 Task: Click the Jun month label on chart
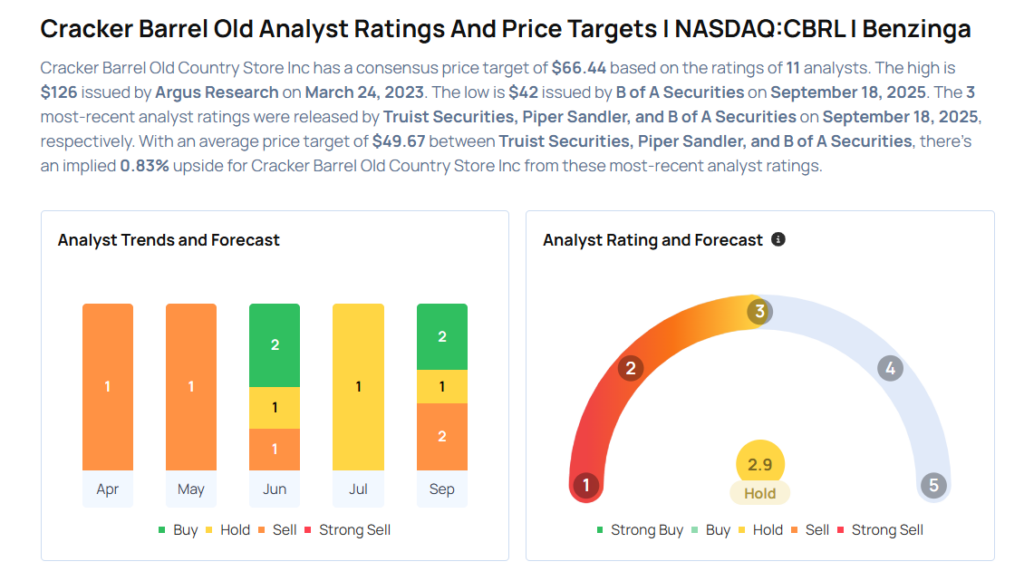274,489
